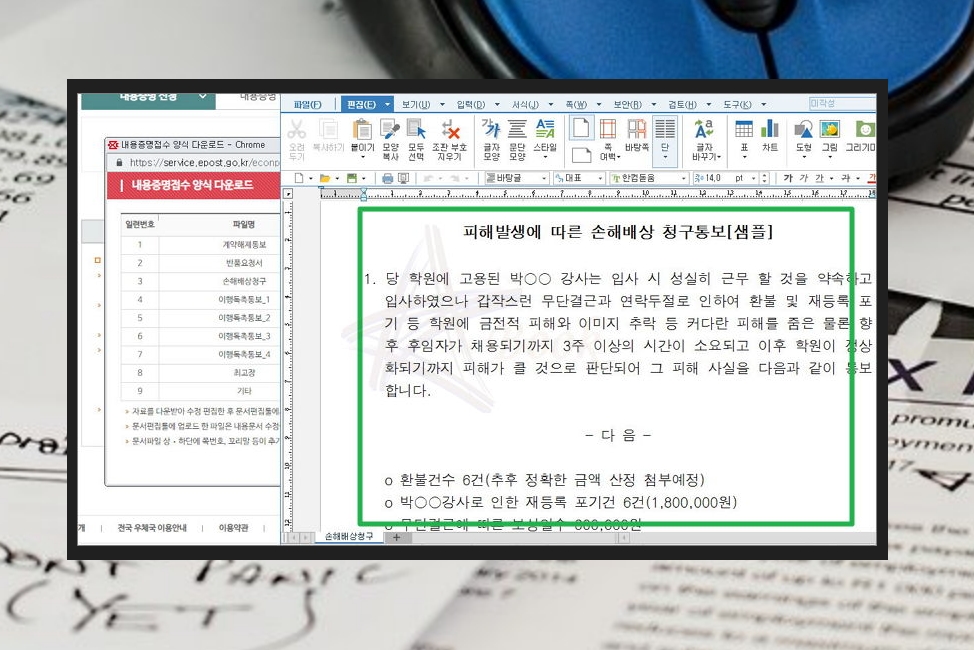Click the Save disk icon in the quick toolbar
974x650 pixels.
coord(352,178)
